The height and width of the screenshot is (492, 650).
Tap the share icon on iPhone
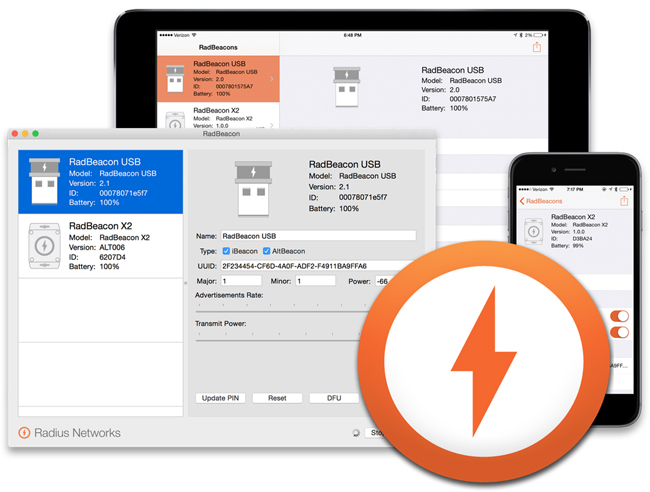pyautogui.click(x=624, y=201)
